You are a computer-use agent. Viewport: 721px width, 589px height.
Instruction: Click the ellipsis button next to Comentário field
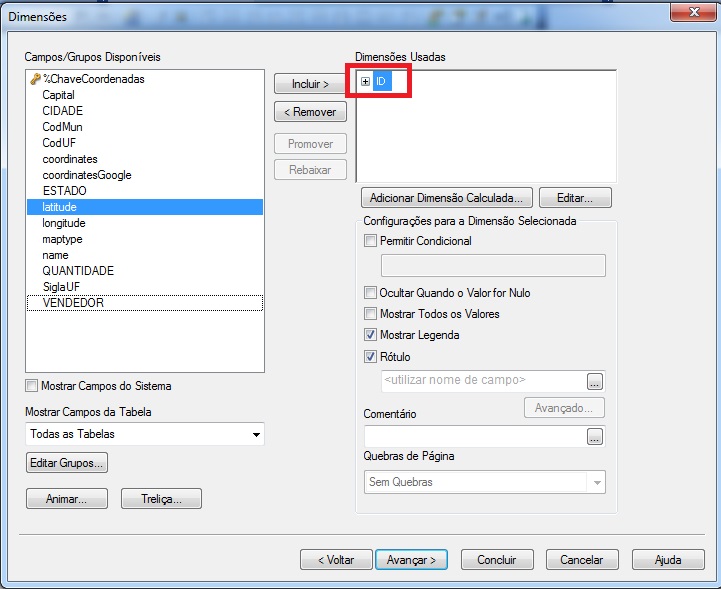pos(595,437)
